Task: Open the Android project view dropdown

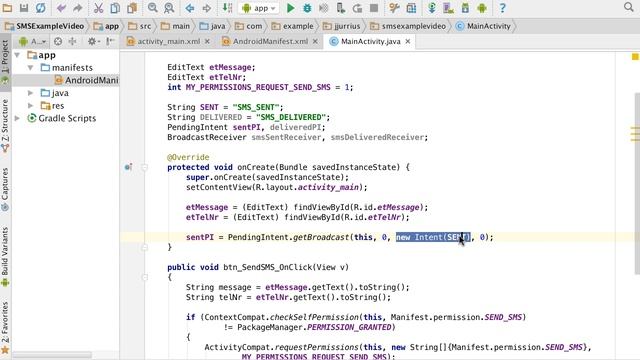Action: 33,42
